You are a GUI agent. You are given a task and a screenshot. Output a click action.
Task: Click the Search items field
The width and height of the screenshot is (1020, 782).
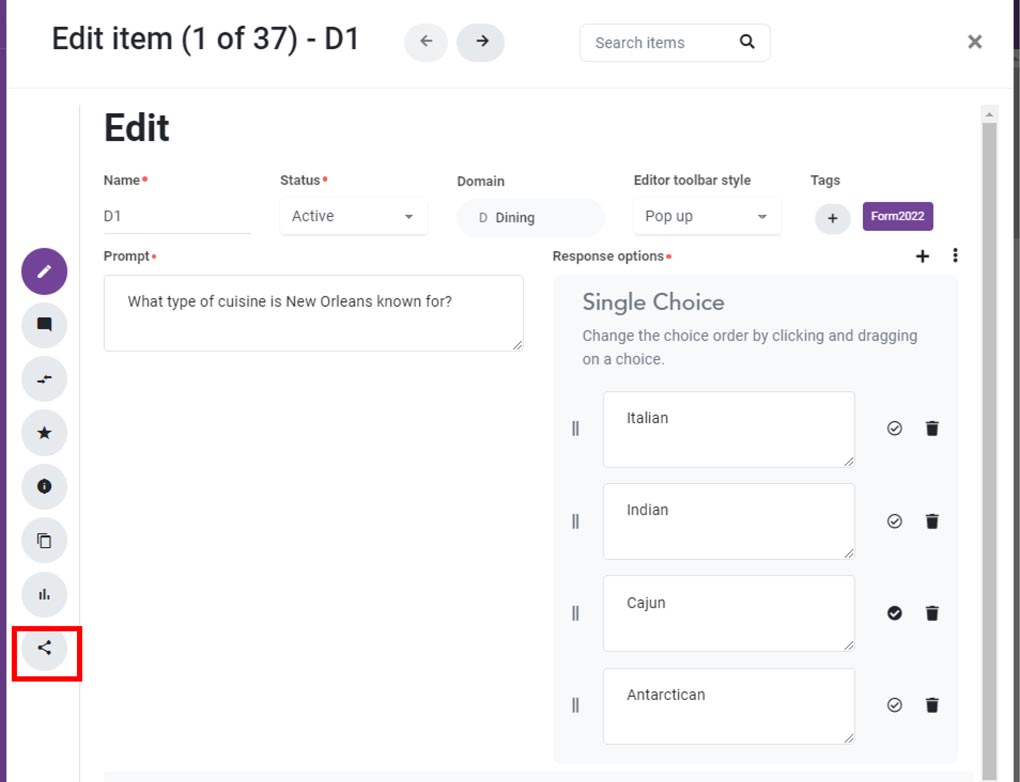click(x=660, y=43)
